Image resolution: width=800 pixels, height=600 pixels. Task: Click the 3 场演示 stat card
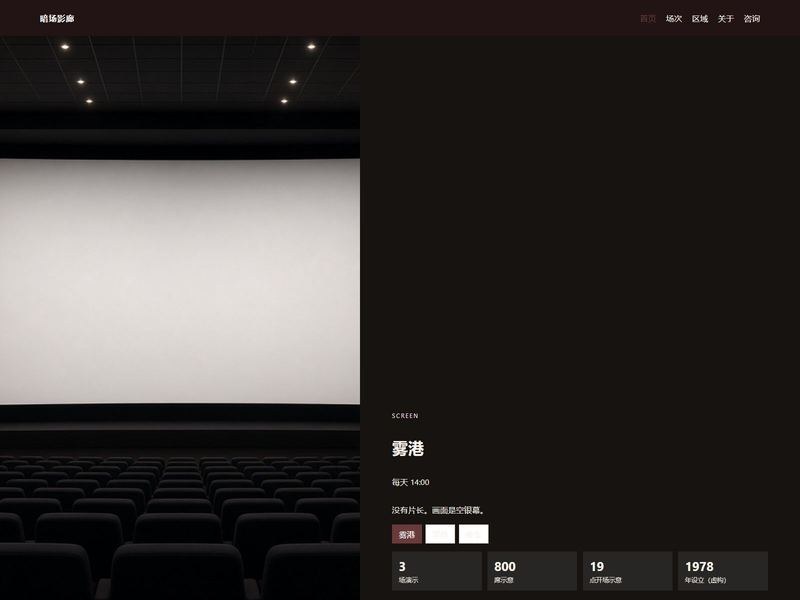pos(437,571)
